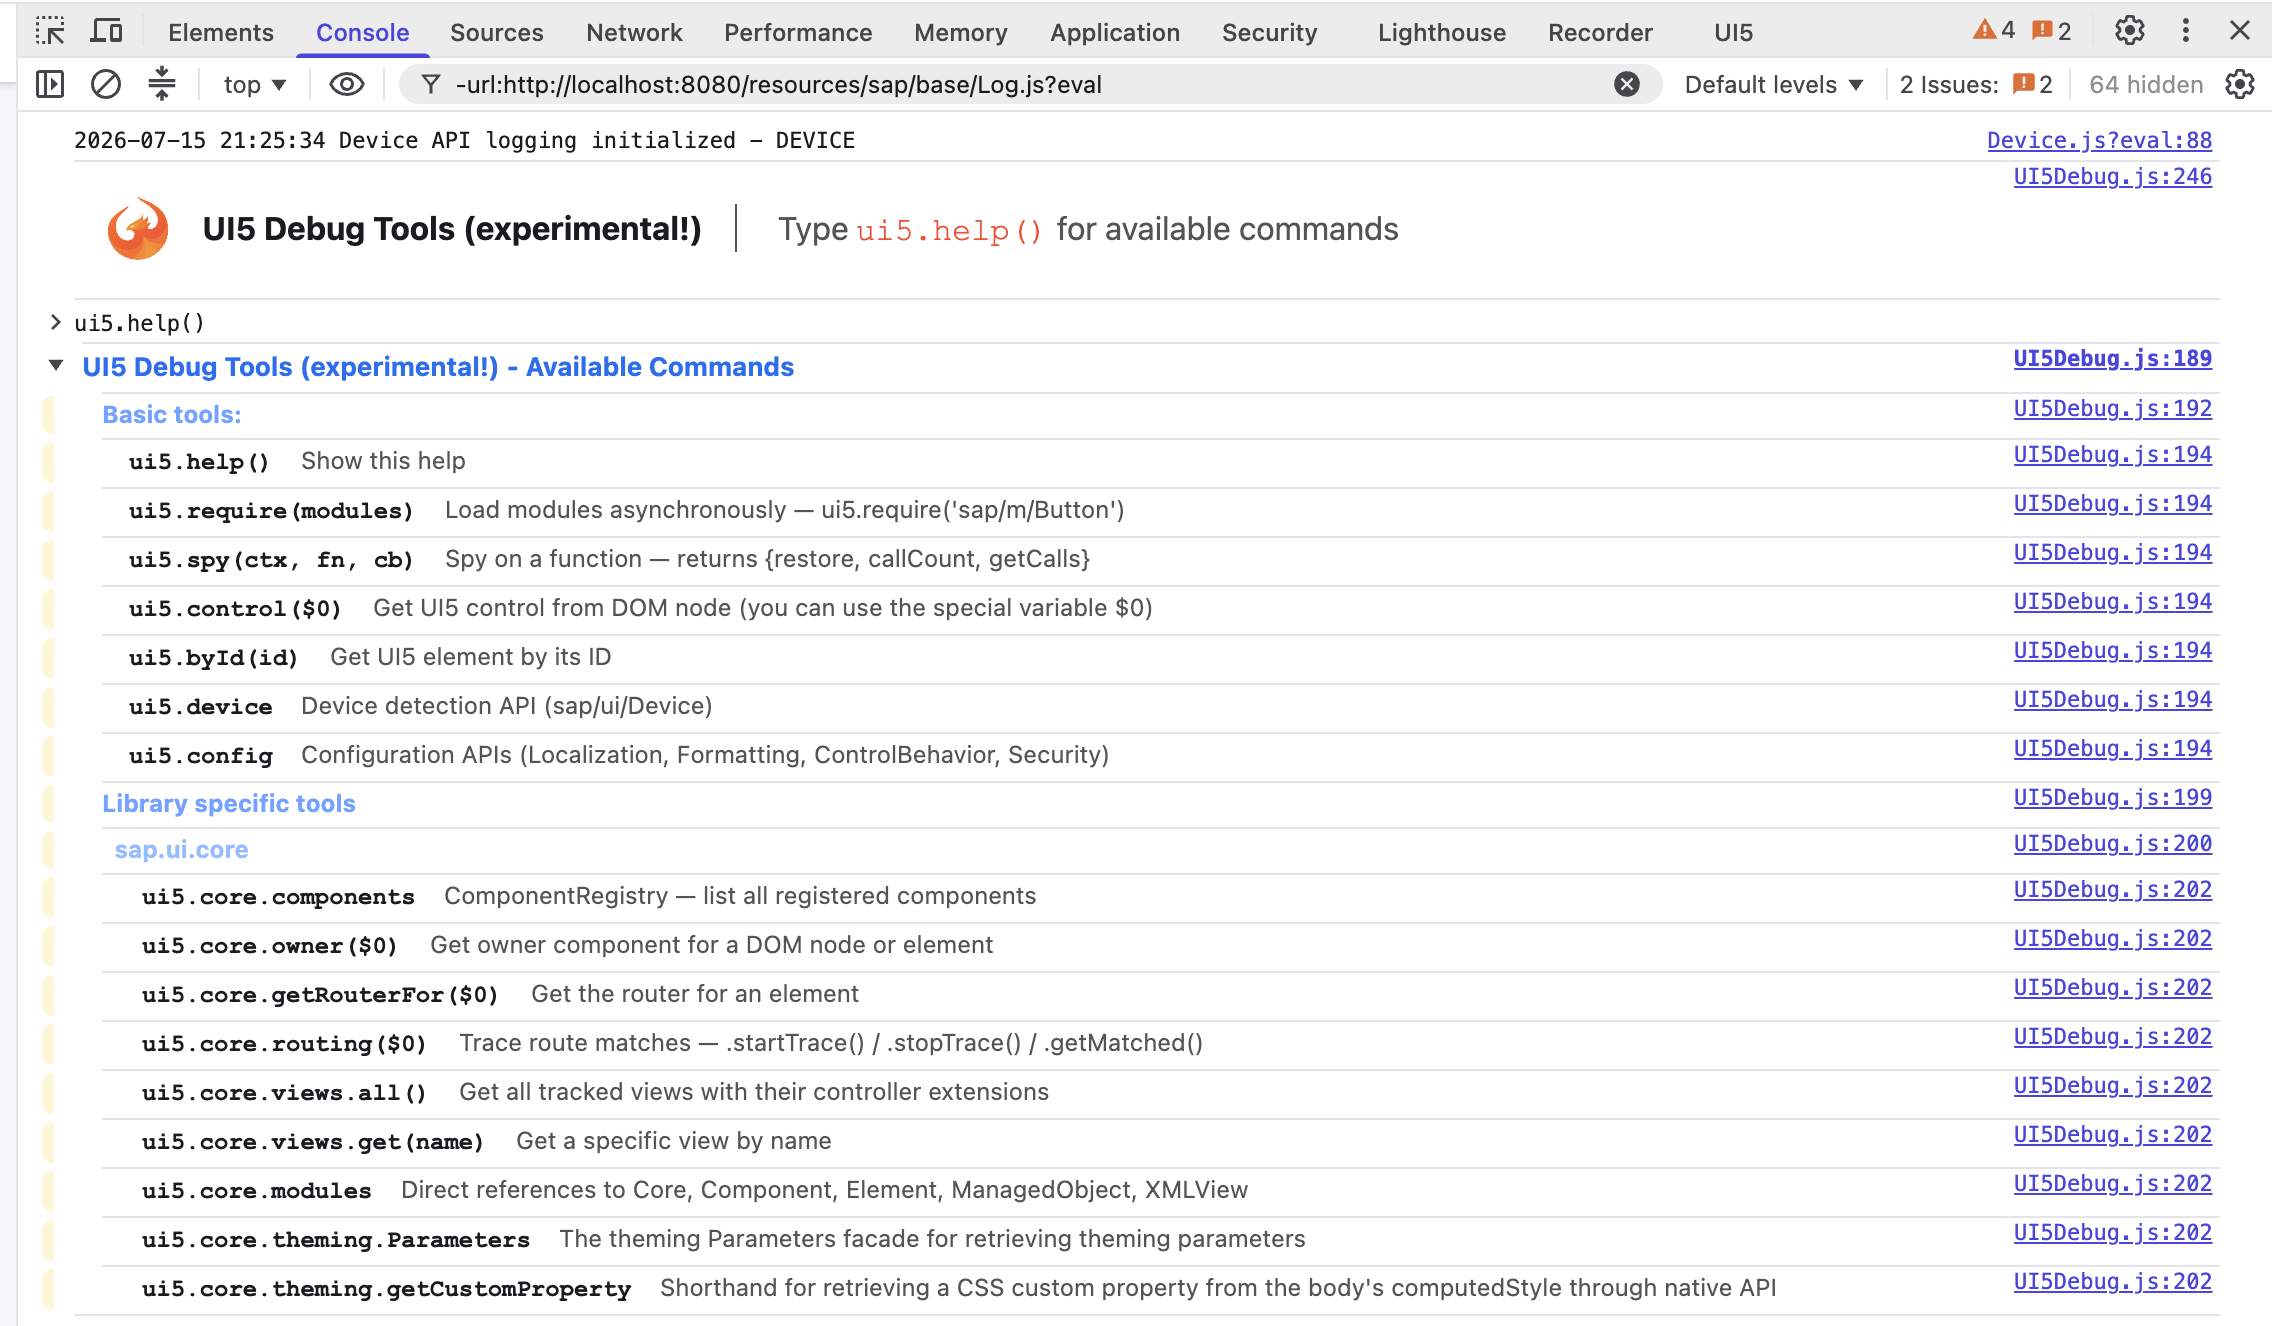Switch to the Elements tab
This screenshot has height=1326, width=2272.
click(221, 32)
